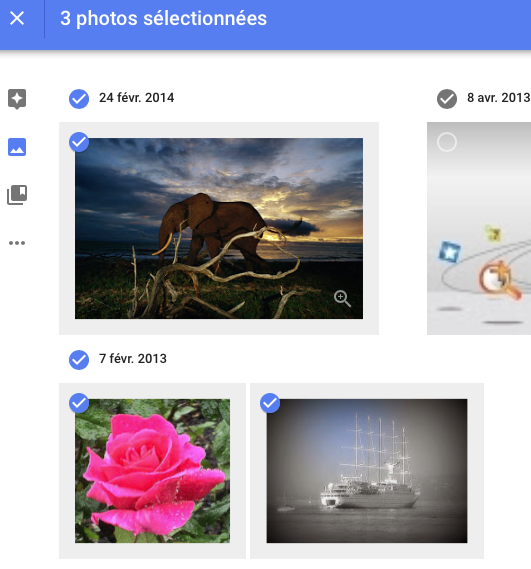
Task: Select the grey graphic photo's empty circle
Action: [x=447, y=142]
